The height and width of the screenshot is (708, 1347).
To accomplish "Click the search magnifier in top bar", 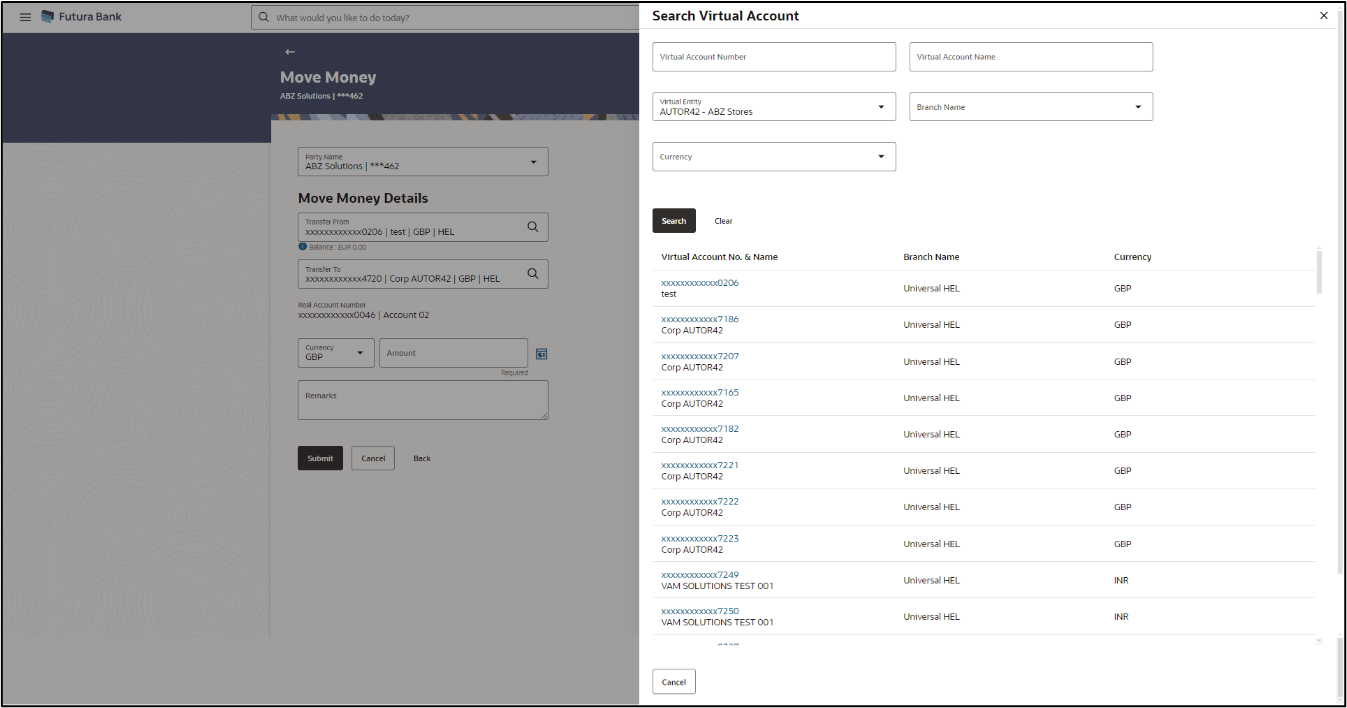I will pyautogui.click(x=264, y=18).
